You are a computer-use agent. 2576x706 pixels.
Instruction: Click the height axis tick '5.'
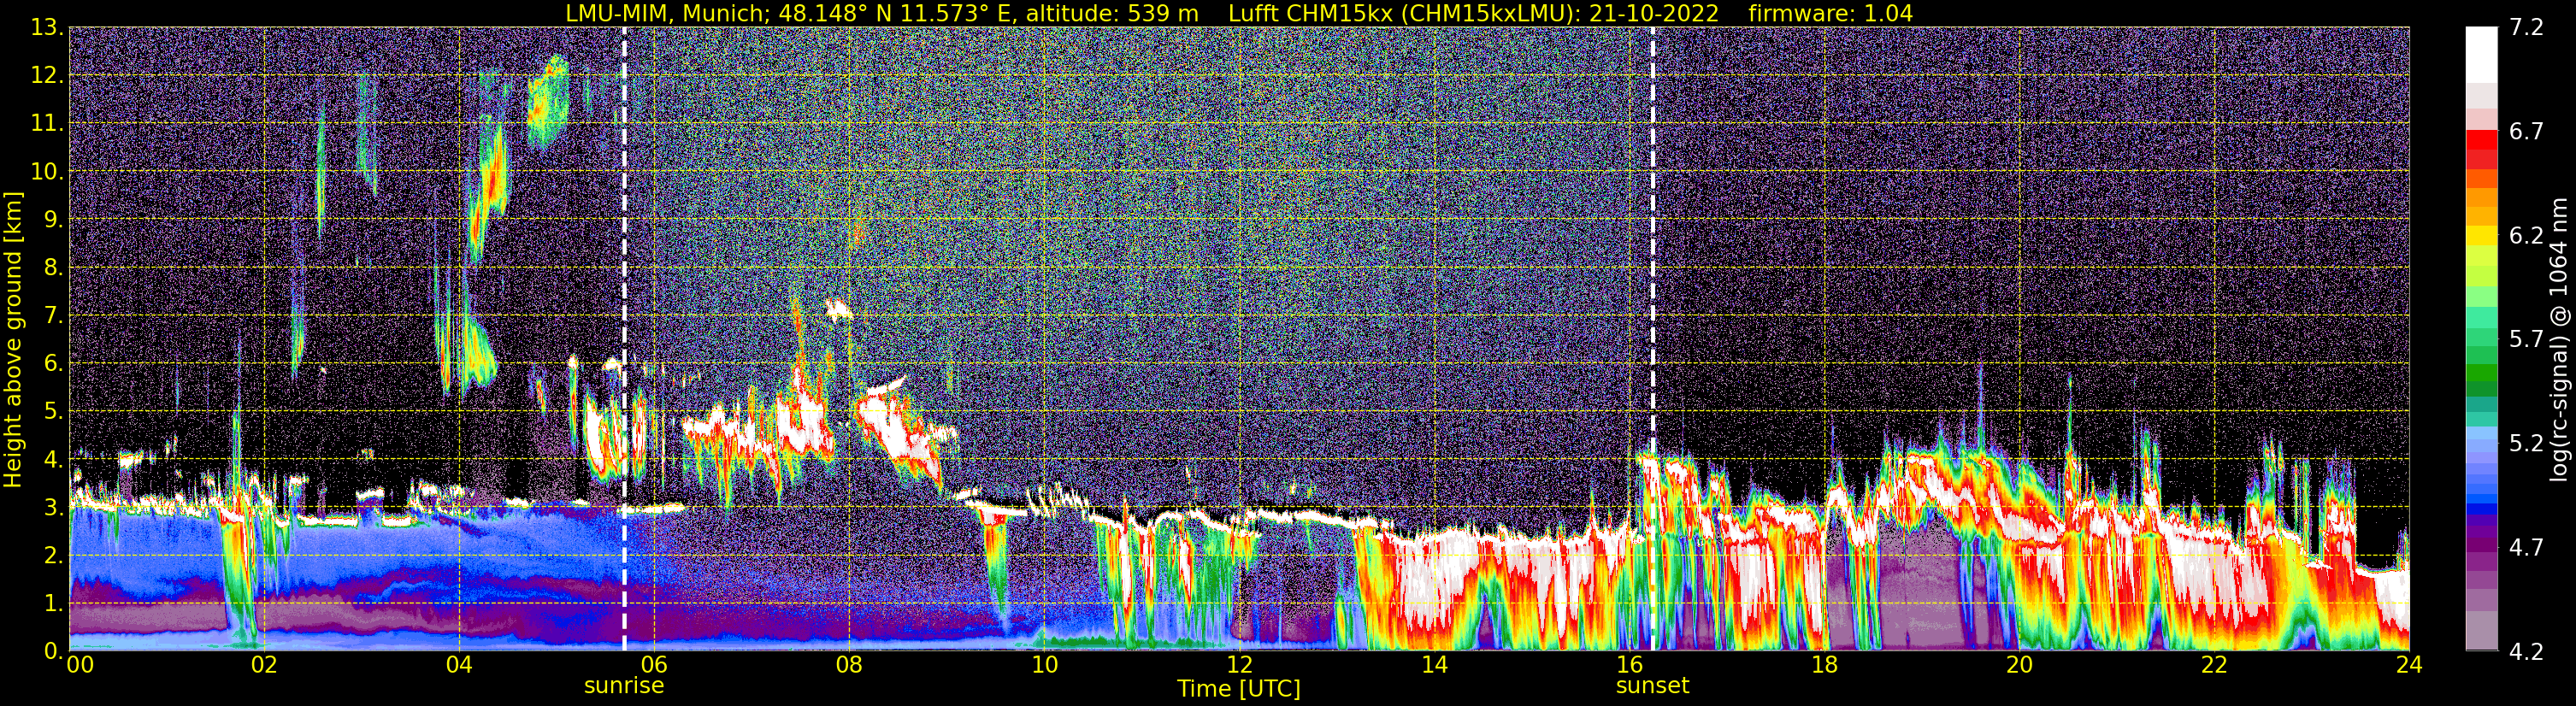pos(52,412)
